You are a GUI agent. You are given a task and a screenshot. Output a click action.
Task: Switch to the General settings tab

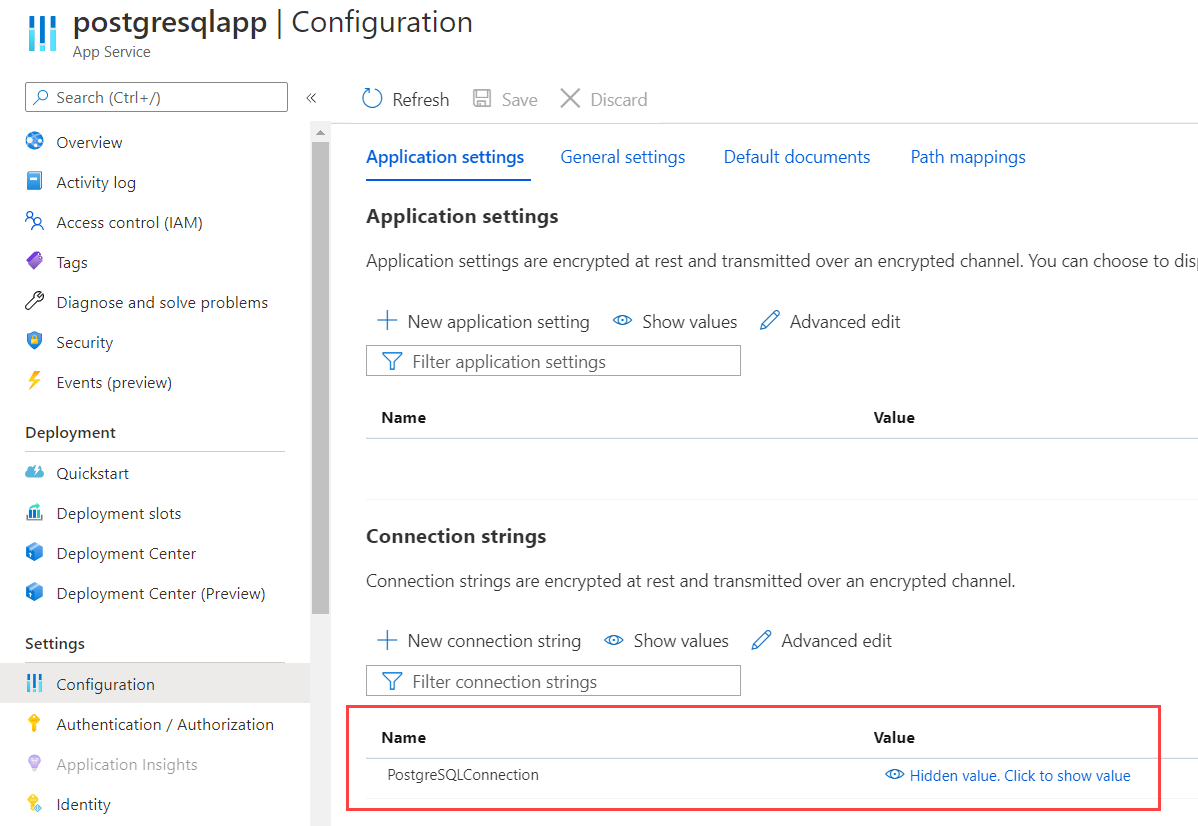[623, 157]
